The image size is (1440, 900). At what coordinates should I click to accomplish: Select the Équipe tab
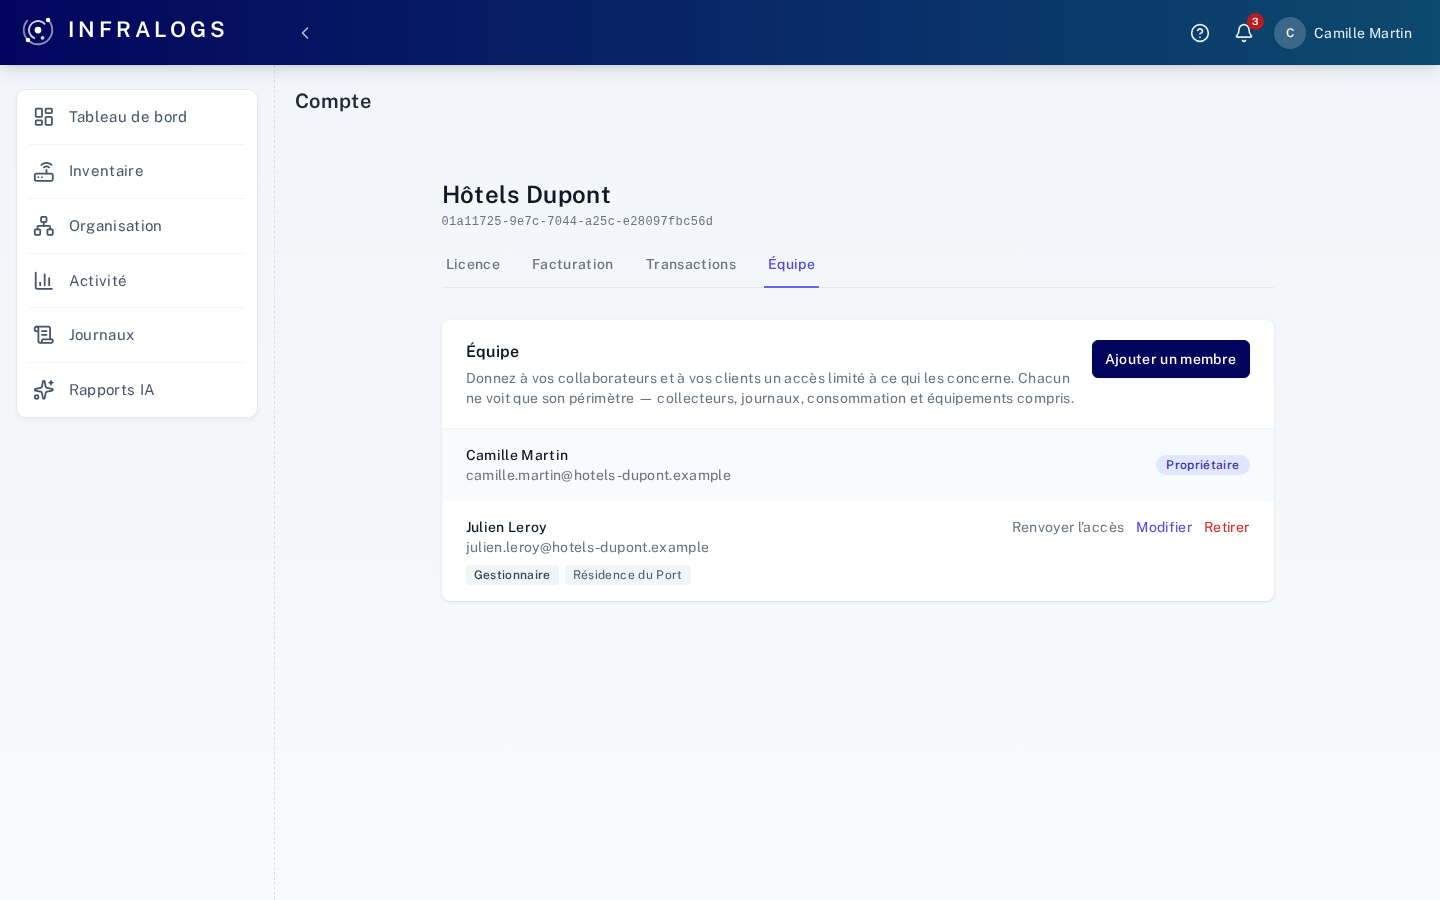[791, 264]
